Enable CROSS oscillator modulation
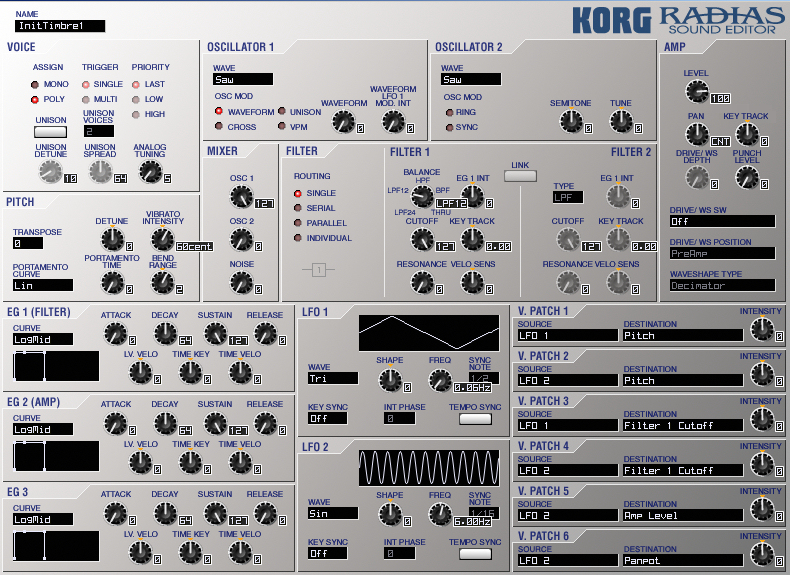Image resolution: width=790 pixels, height=575 pixels. tap(219, 126)
